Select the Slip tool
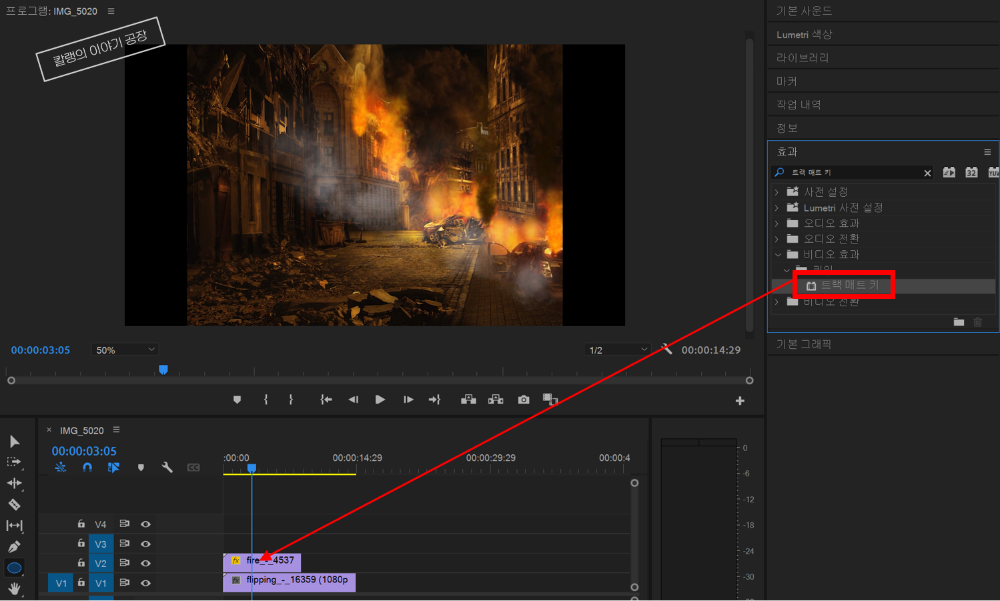Screen dimensions: 1000x601 coord(14,525)
